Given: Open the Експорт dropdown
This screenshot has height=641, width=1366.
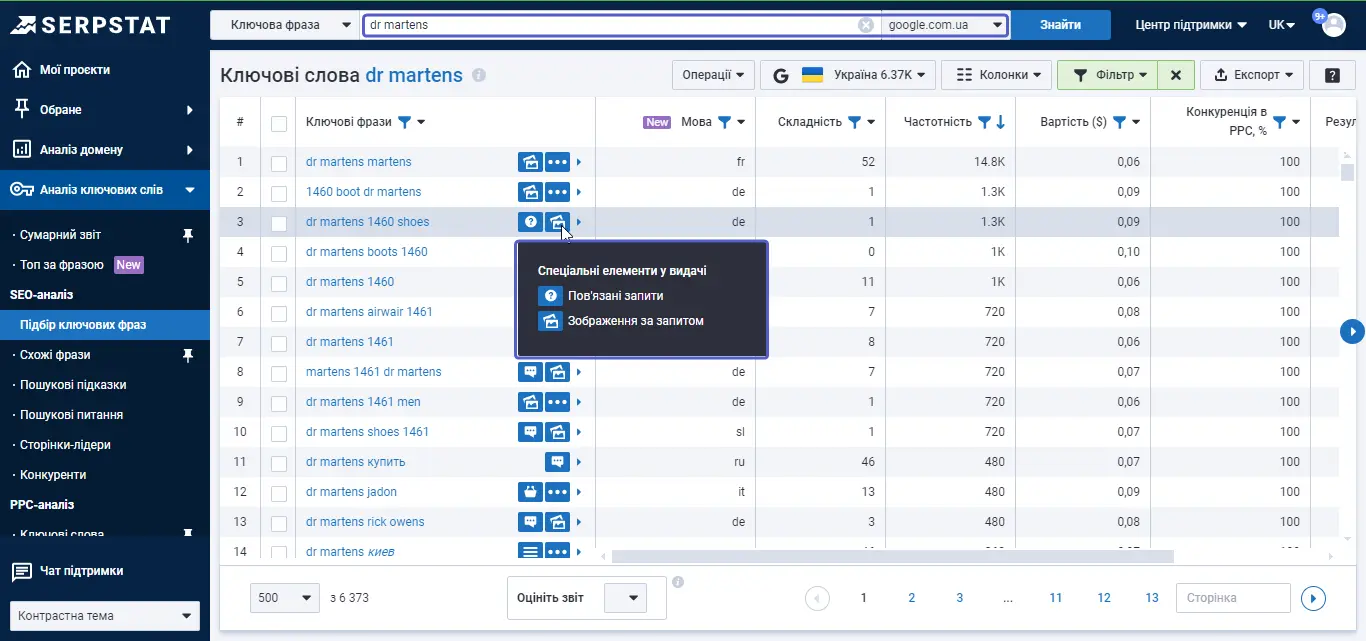Looking at the screenshot, I should [x=1252, y=75].
